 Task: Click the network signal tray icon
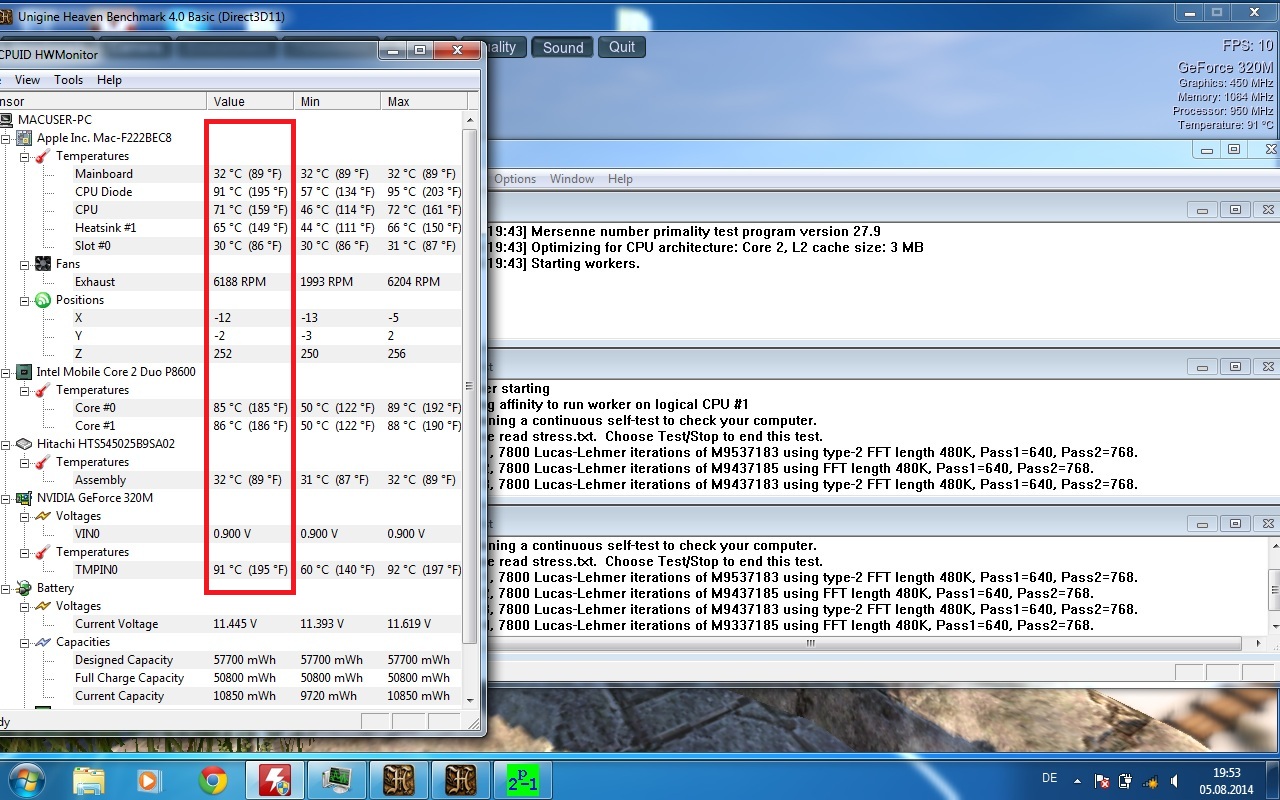pos(1150,780)
